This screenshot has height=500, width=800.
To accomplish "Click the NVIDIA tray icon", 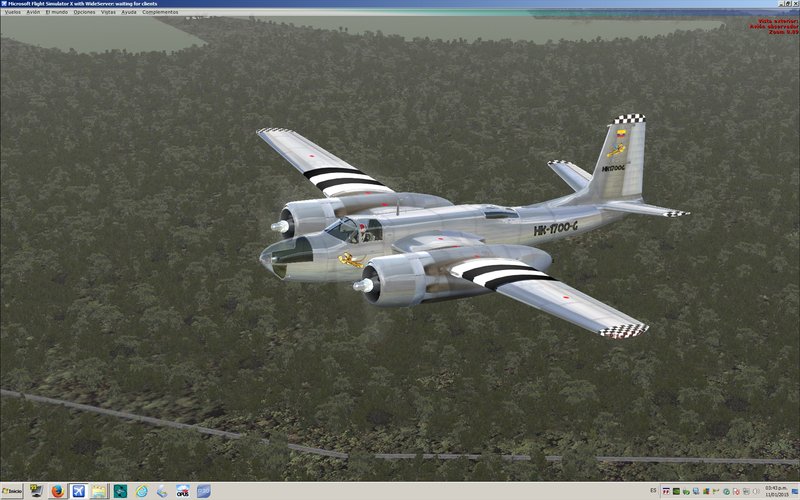I will coord(677,491).
